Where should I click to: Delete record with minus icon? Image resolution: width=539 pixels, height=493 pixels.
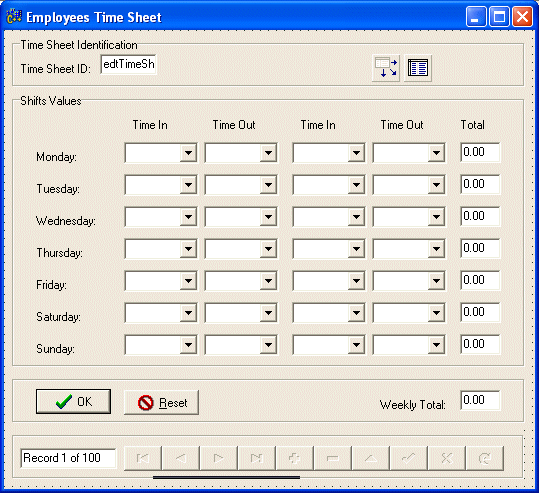coord(333,458)
